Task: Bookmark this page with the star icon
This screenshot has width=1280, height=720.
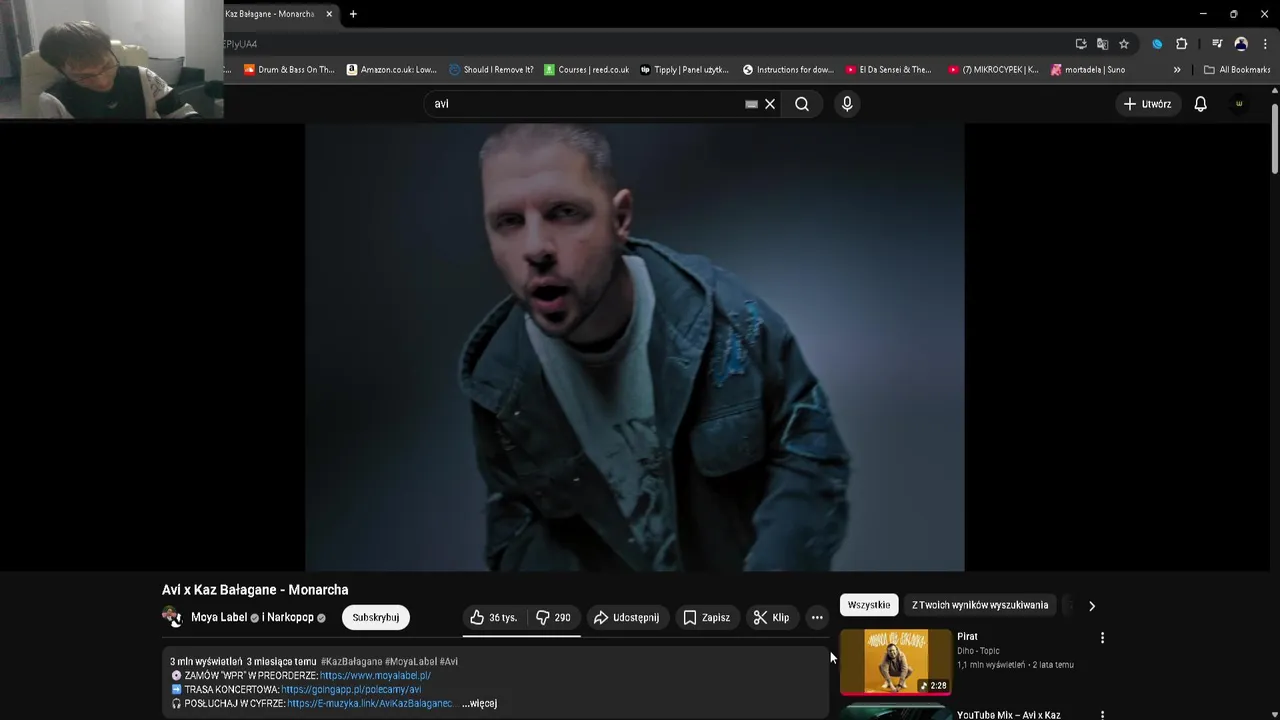Action: 1124,44
